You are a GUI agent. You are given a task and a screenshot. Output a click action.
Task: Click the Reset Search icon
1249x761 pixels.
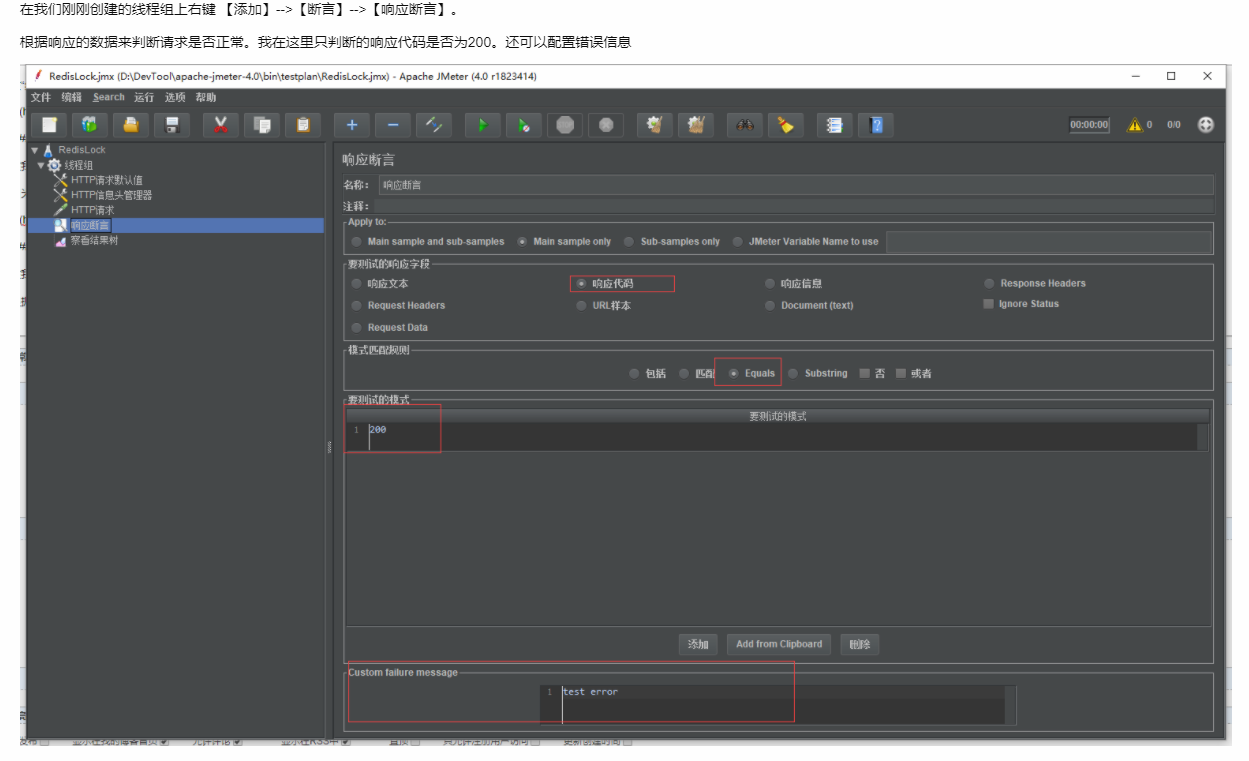[786, 125]
